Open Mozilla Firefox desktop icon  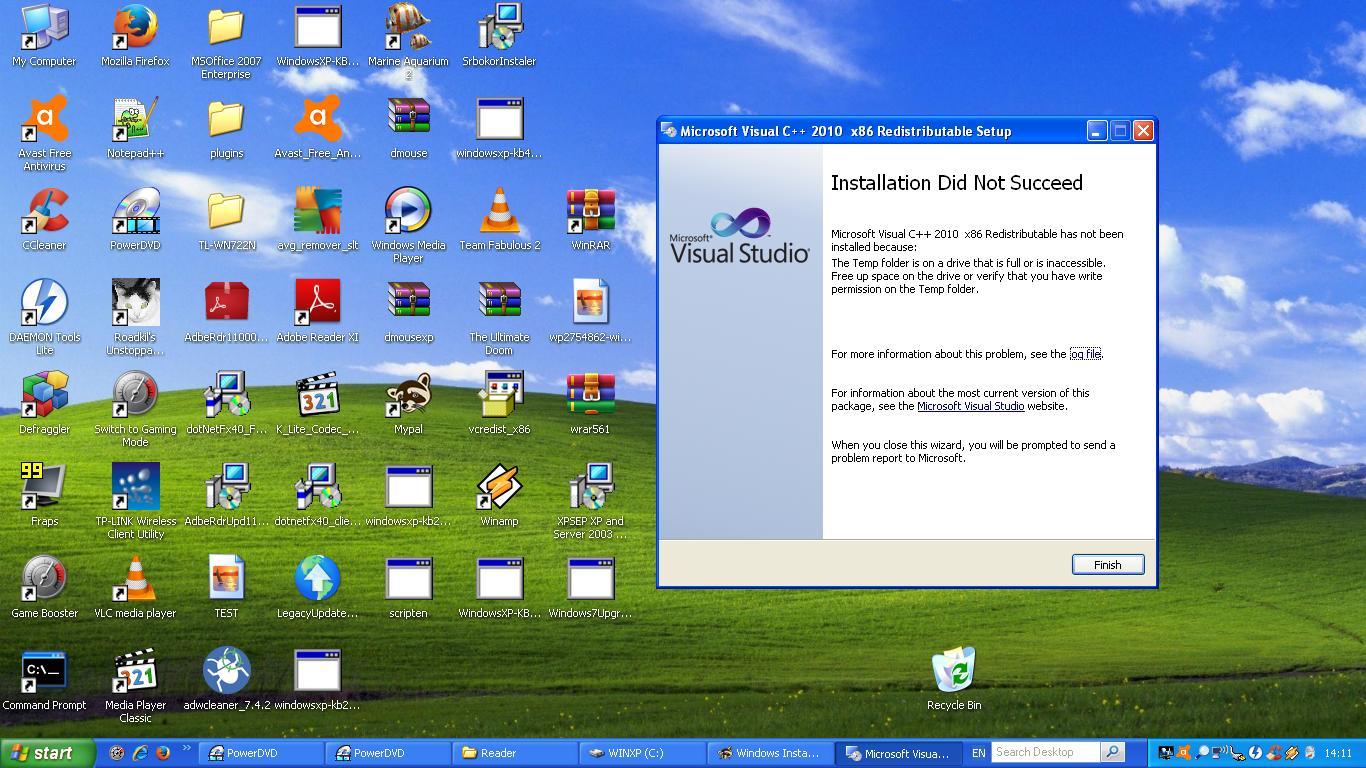click(135, 30)
